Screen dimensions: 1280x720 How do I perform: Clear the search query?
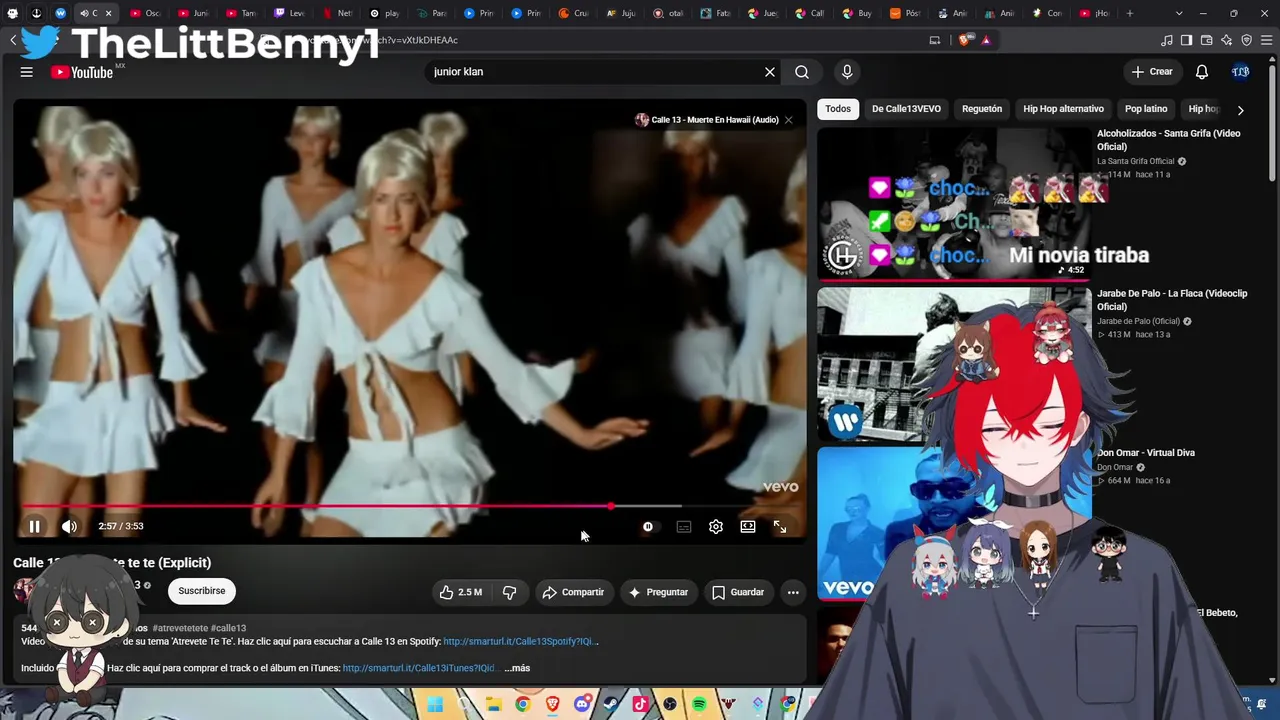click(x=770, y=72)
